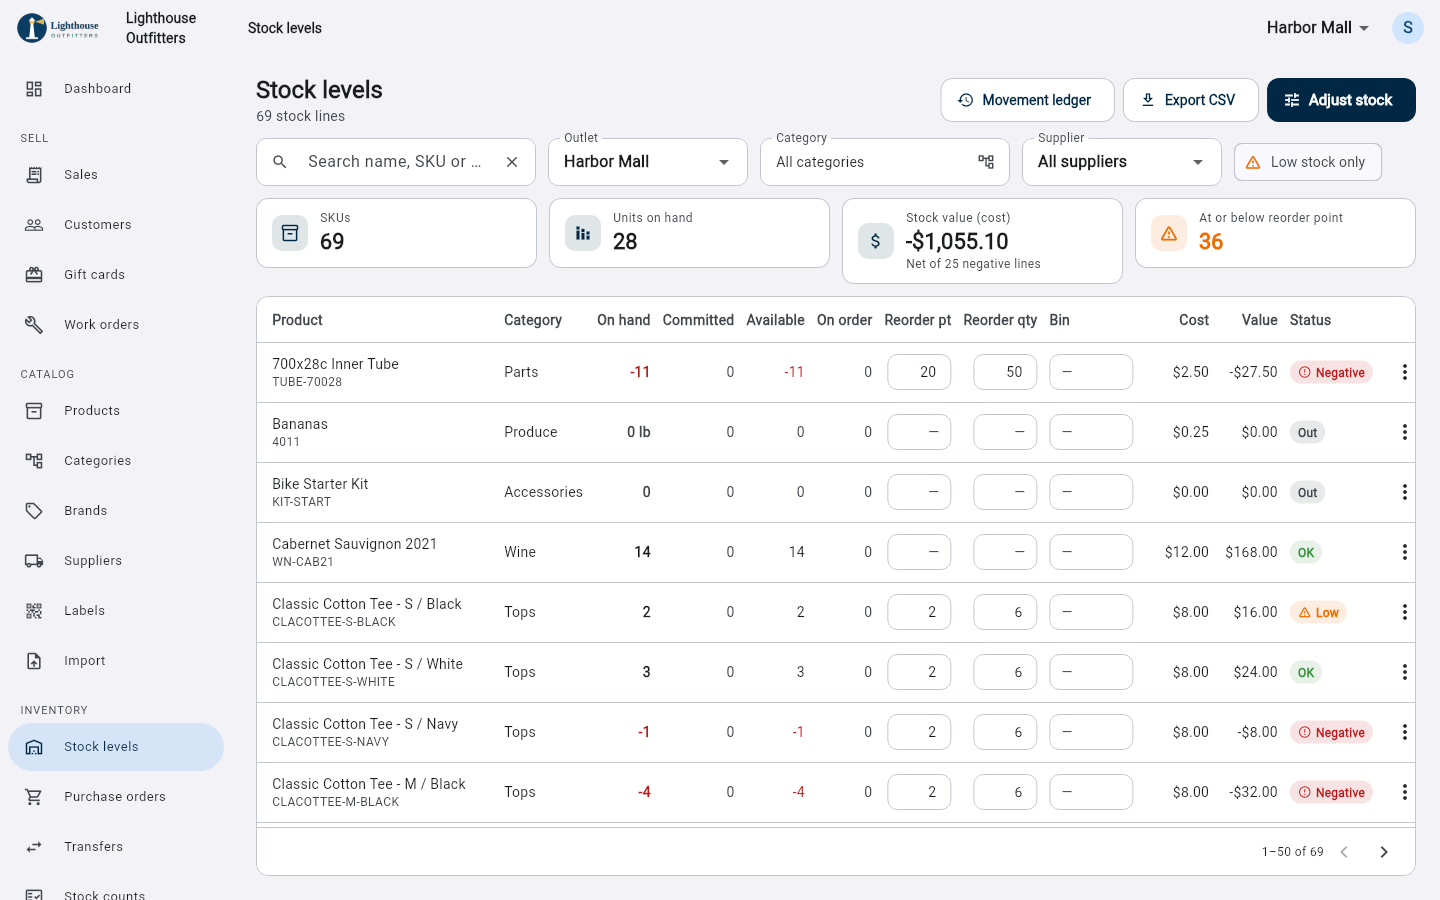The image size is (1440, 900).
Task: Sort table by the On hand column
Action: point(623,320)
